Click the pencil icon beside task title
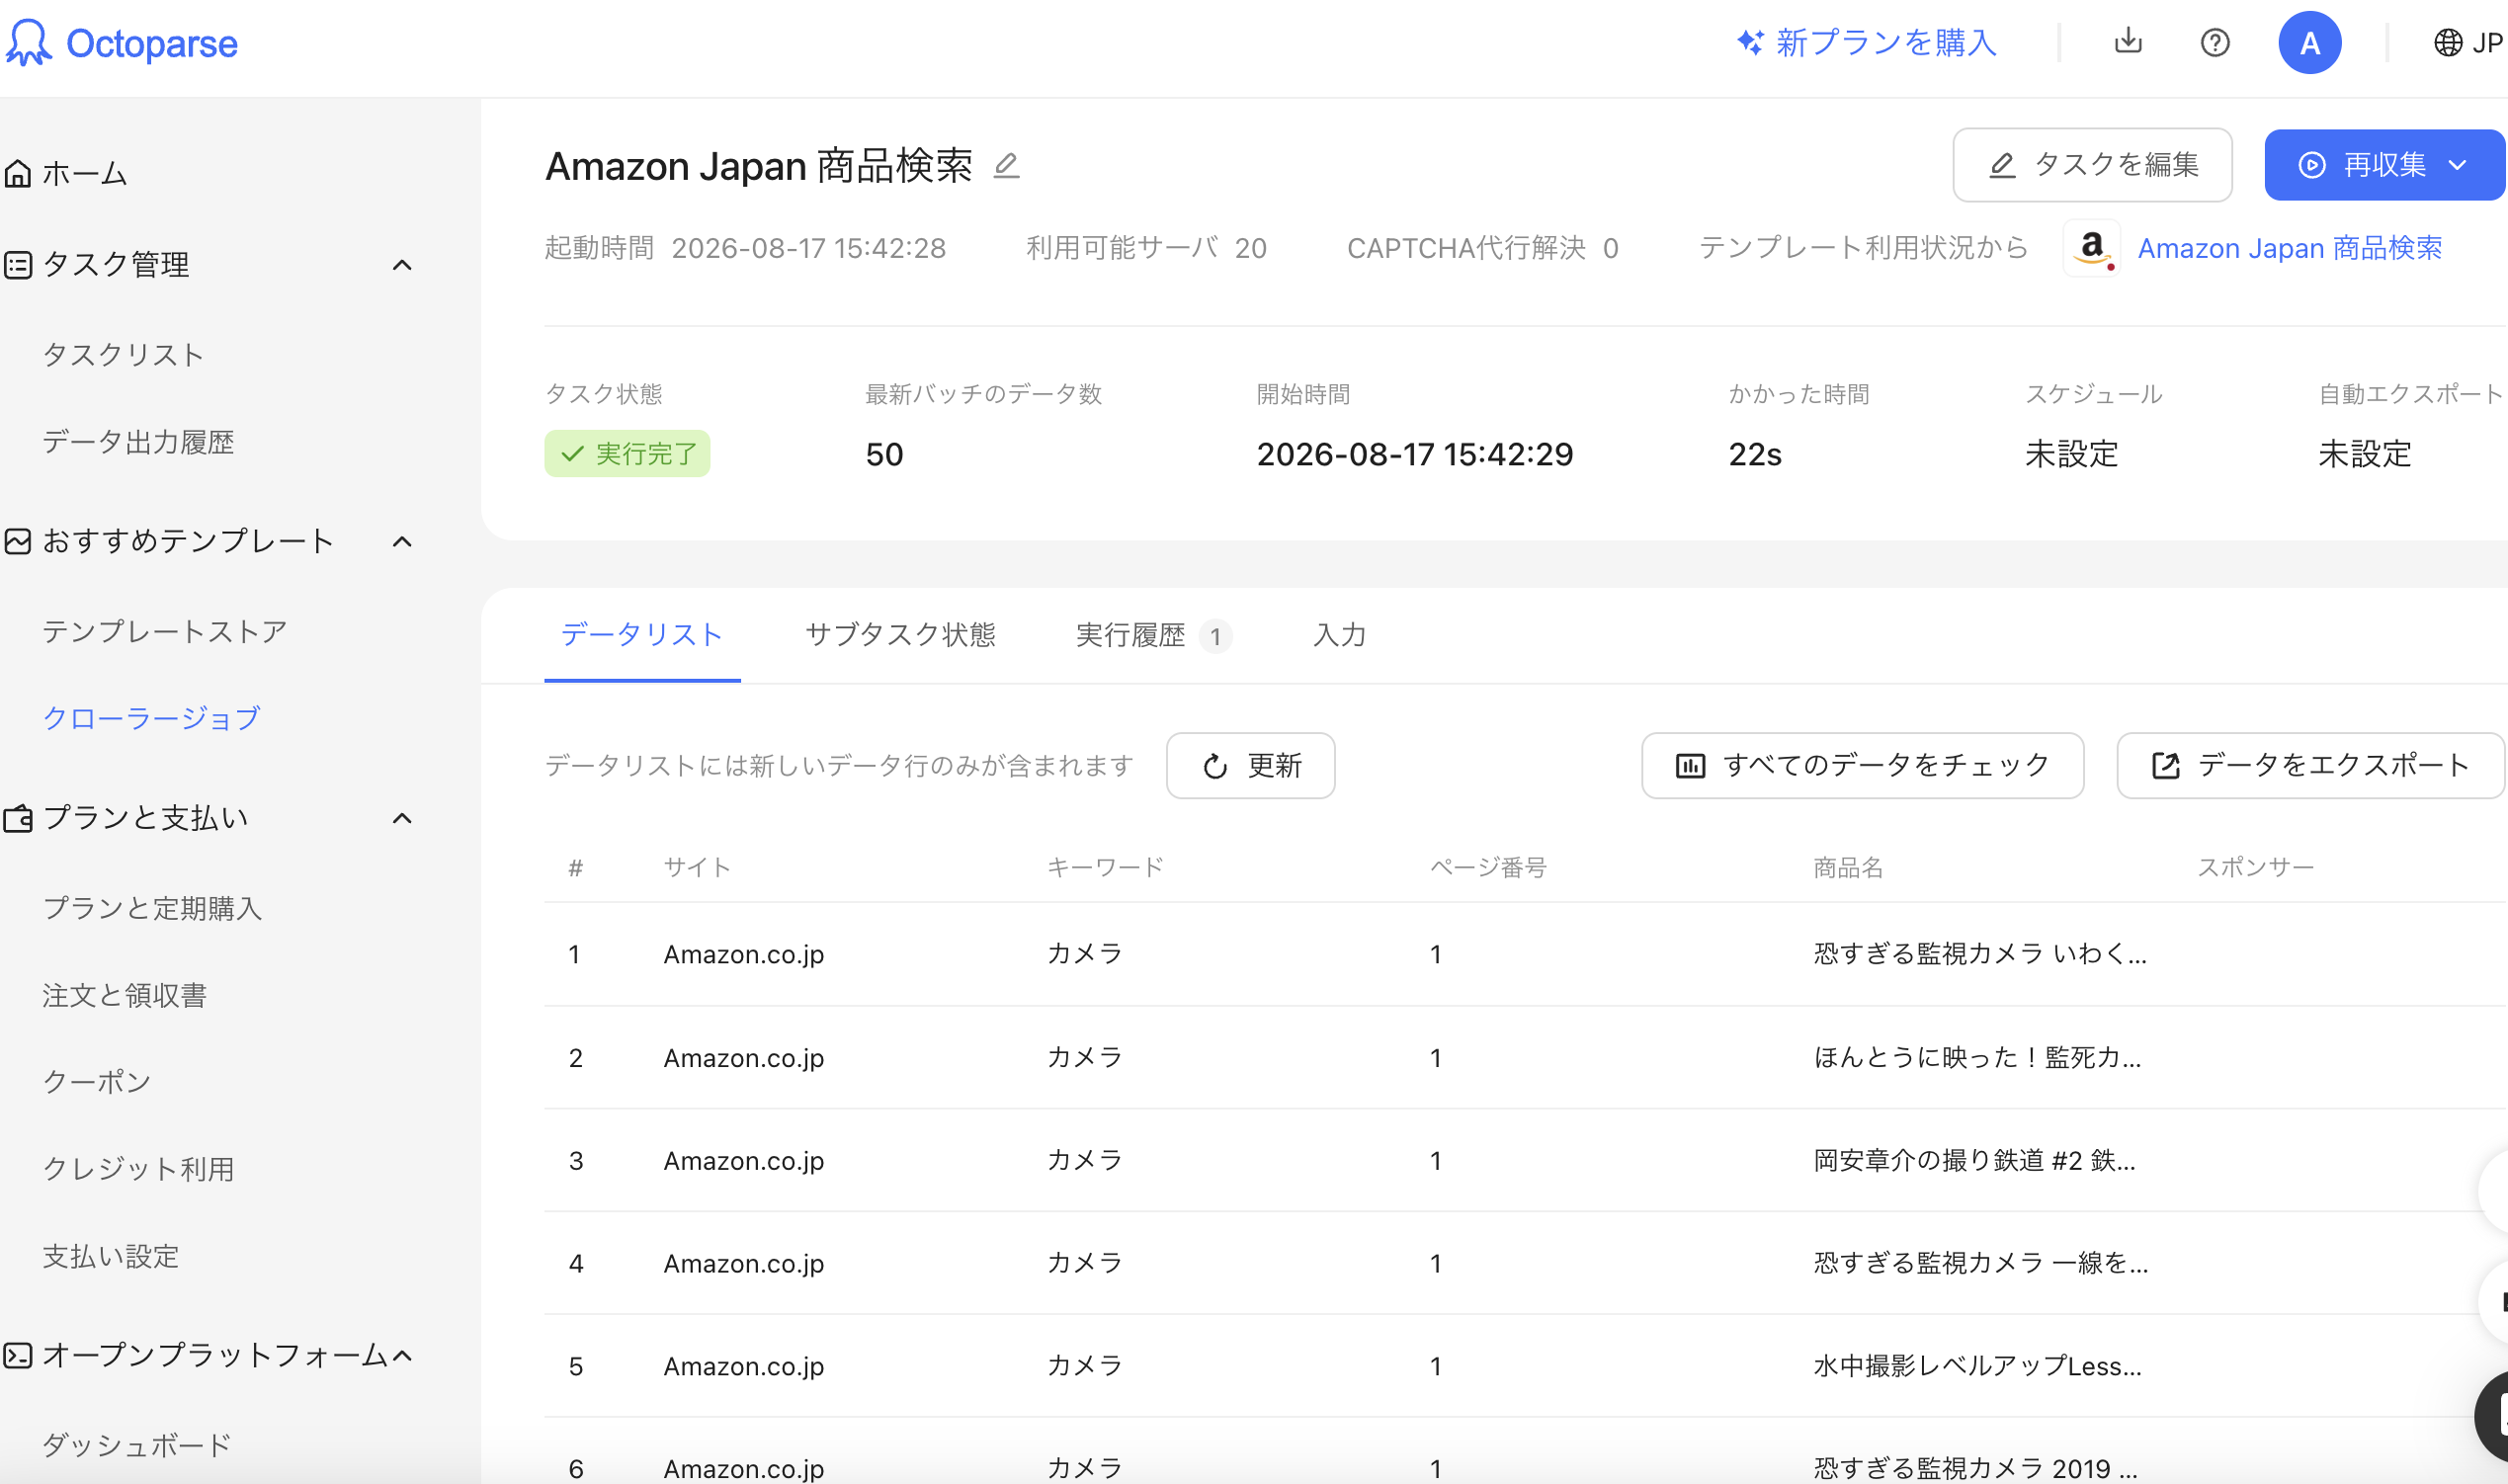 click(x=1006, y=165)
